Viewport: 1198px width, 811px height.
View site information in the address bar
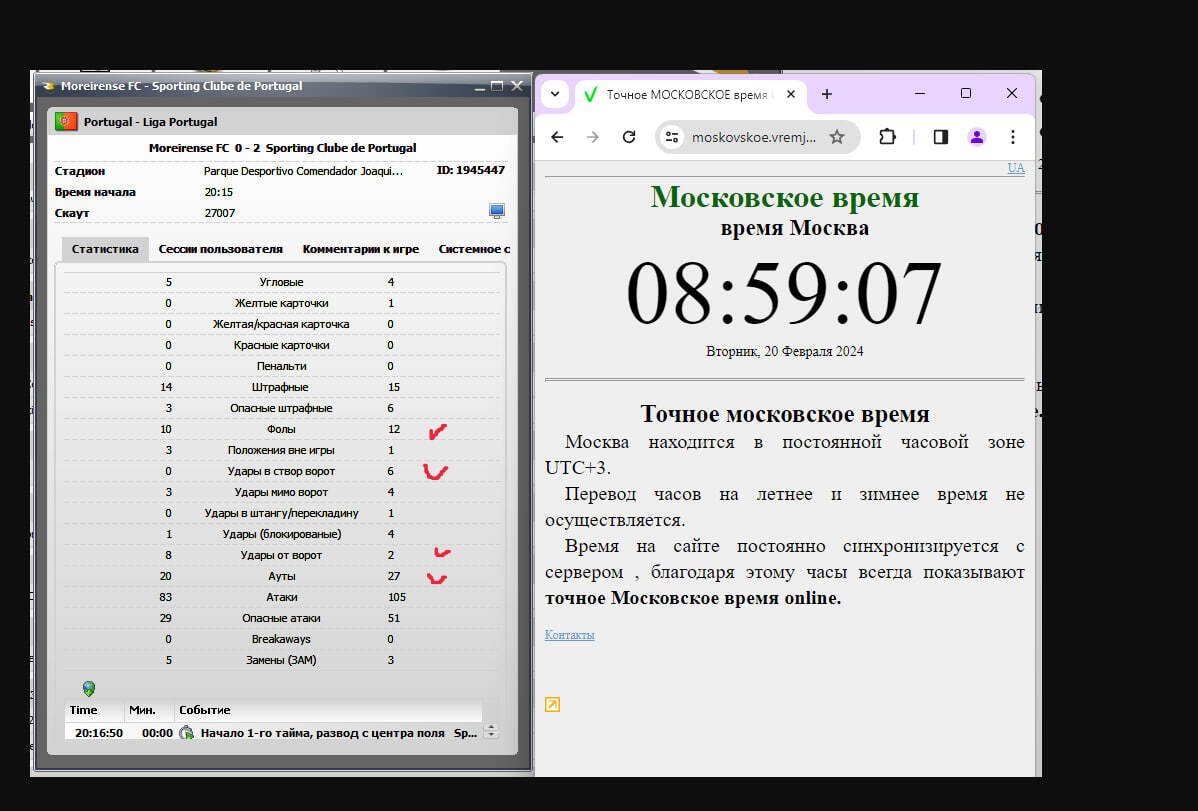(672, 137)
